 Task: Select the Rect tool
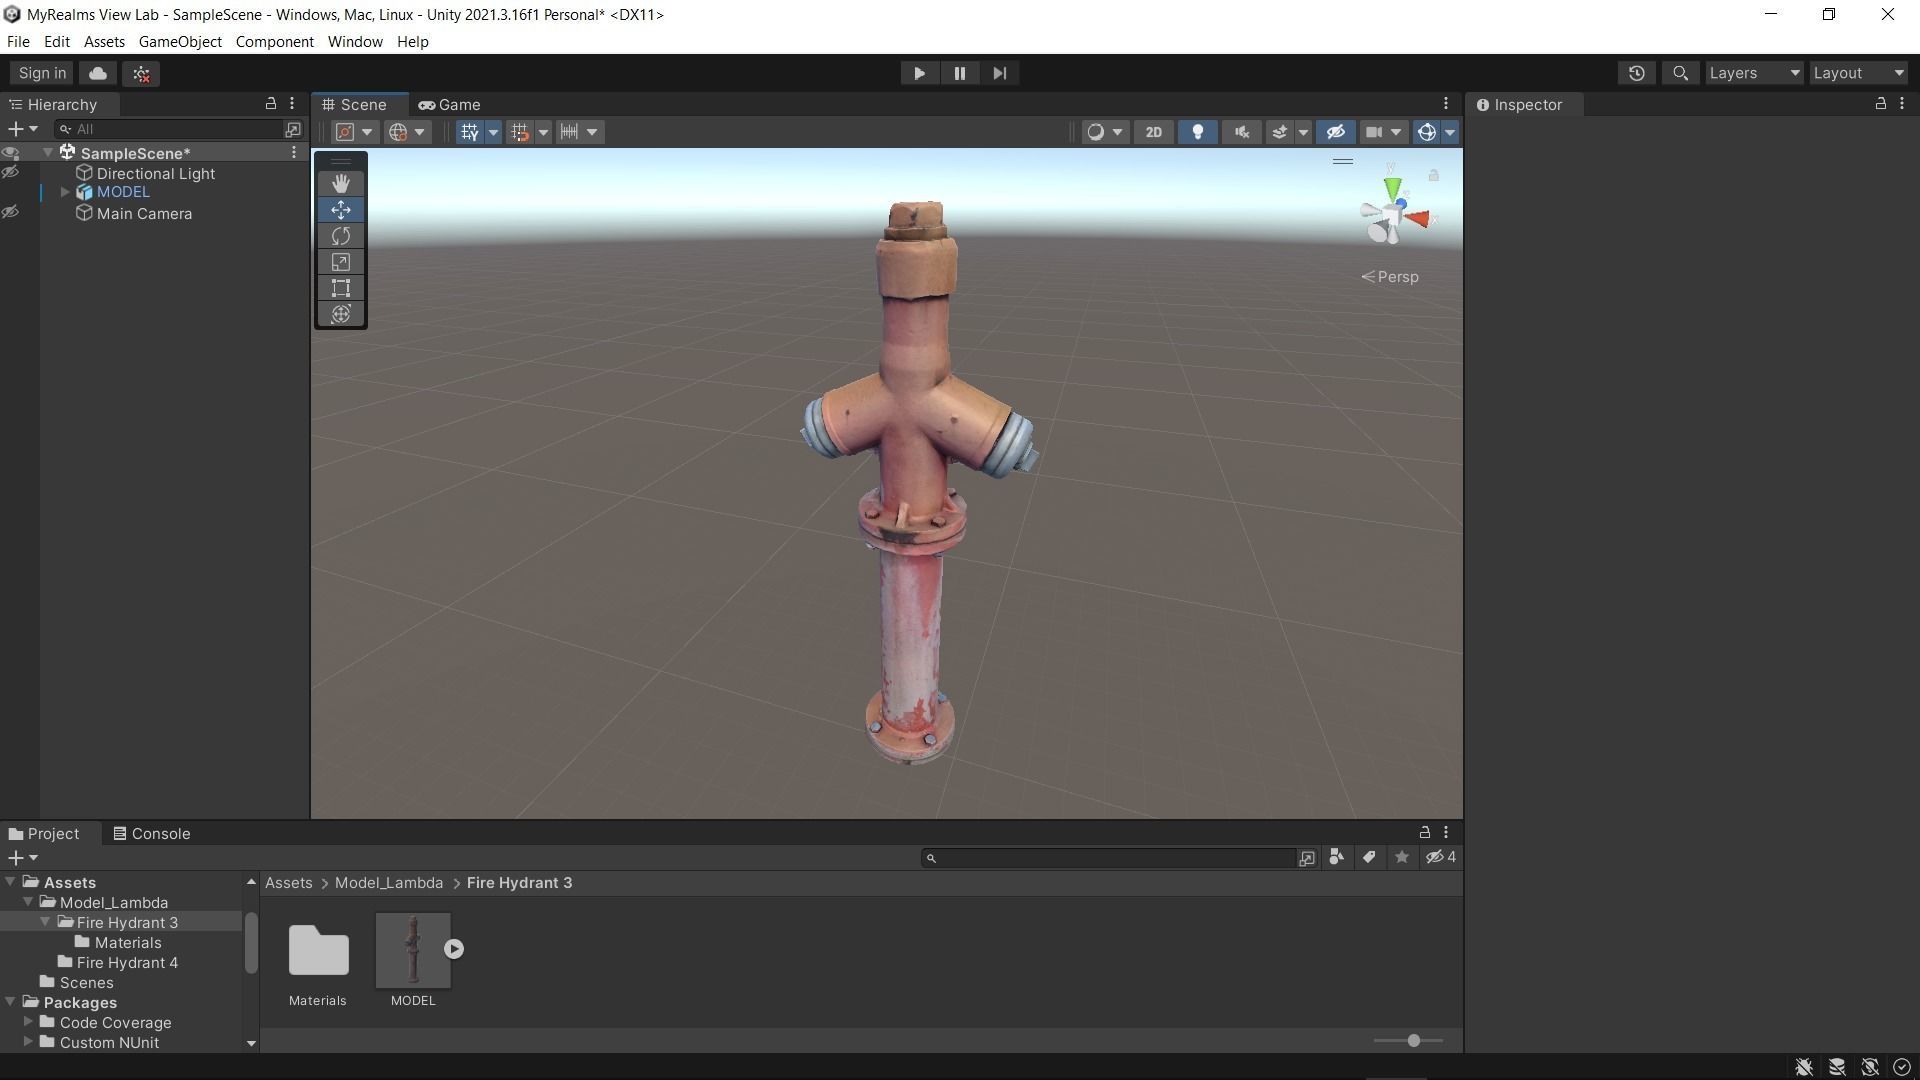point(341,288)
